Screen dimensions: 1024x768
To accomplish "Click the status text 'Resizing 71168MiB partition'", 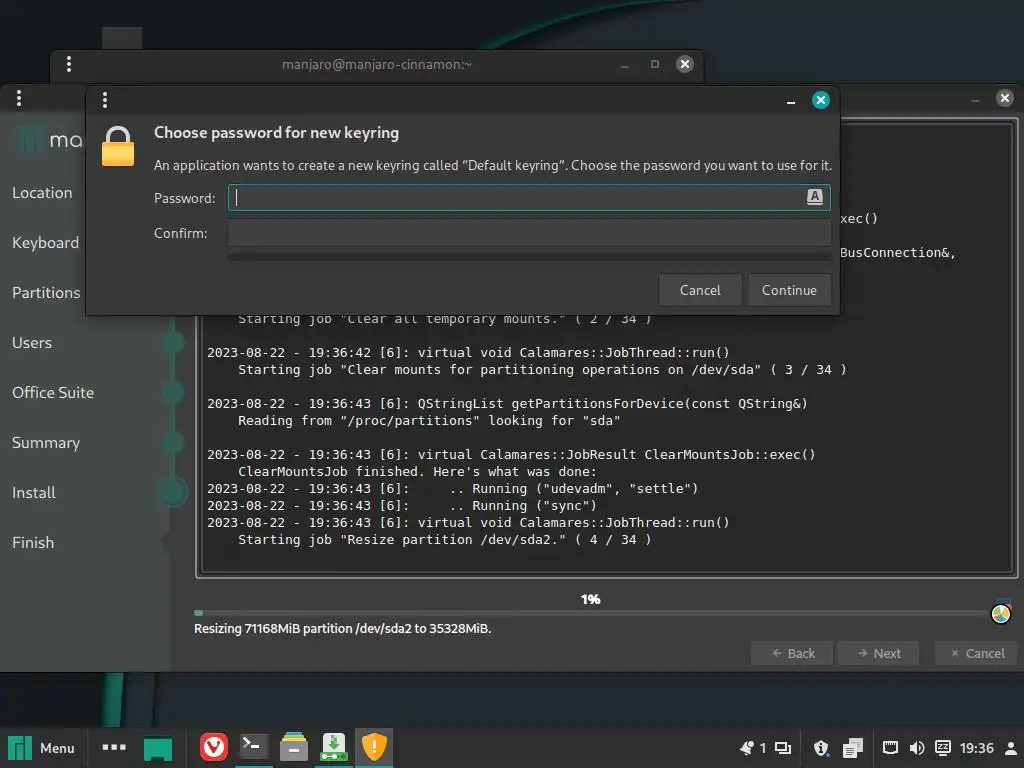I will tap(342, 628).
